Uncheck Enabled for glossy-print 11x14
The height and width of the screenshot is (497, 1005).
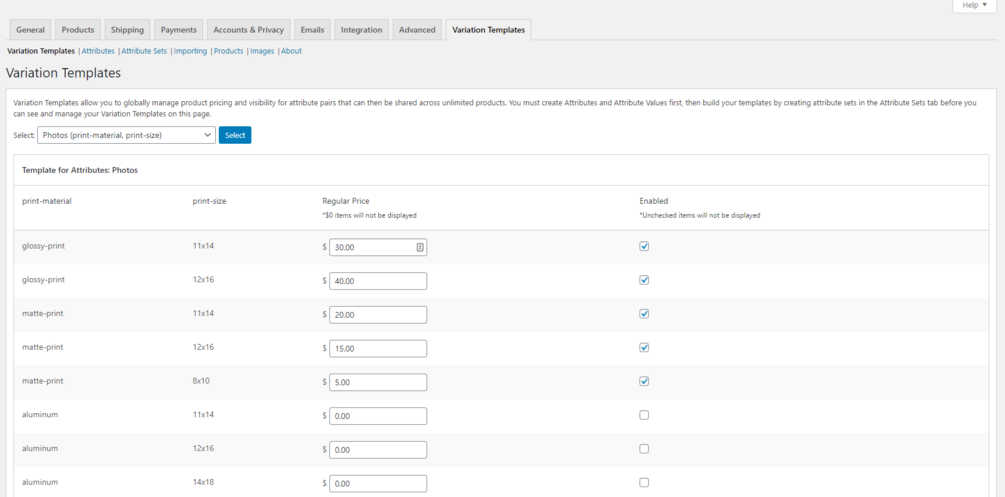pos(644,246)
